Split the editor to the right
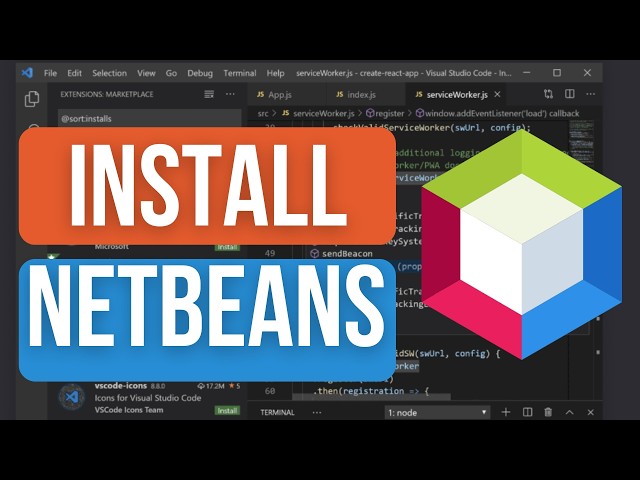Image resolution: width=640 pixels, height=480 pixels. (x=570, y=94)
